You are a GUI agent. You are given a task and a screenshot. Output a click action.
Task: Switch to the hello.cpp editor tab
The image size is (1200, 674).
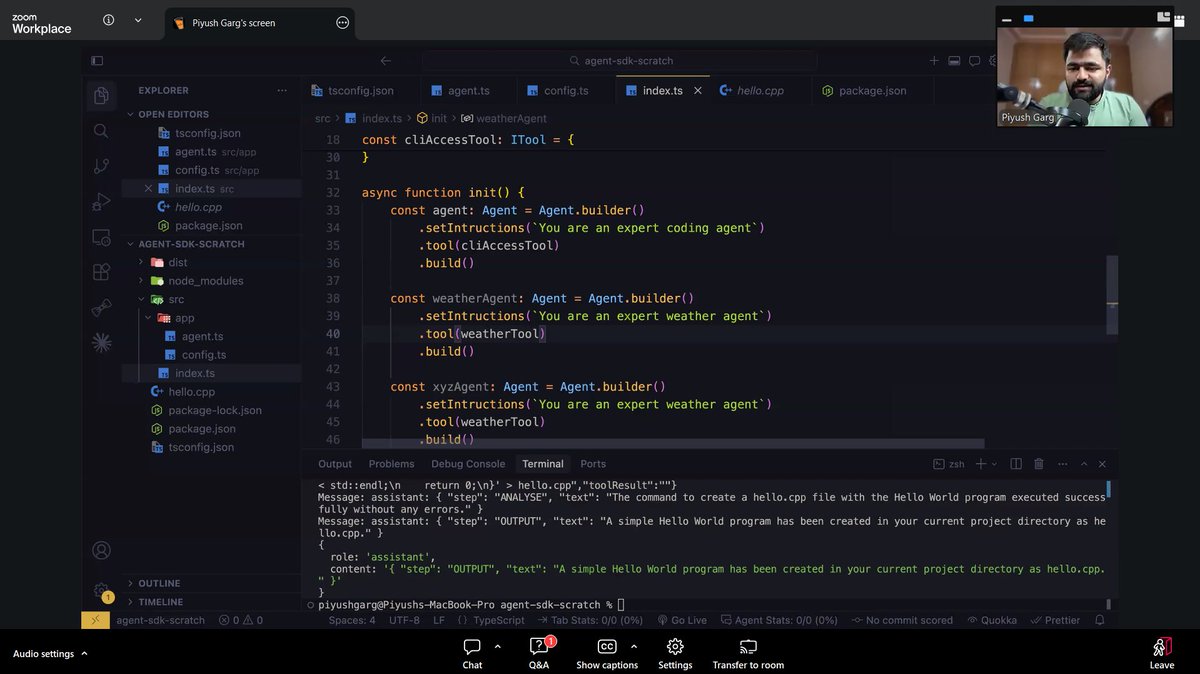760,90
